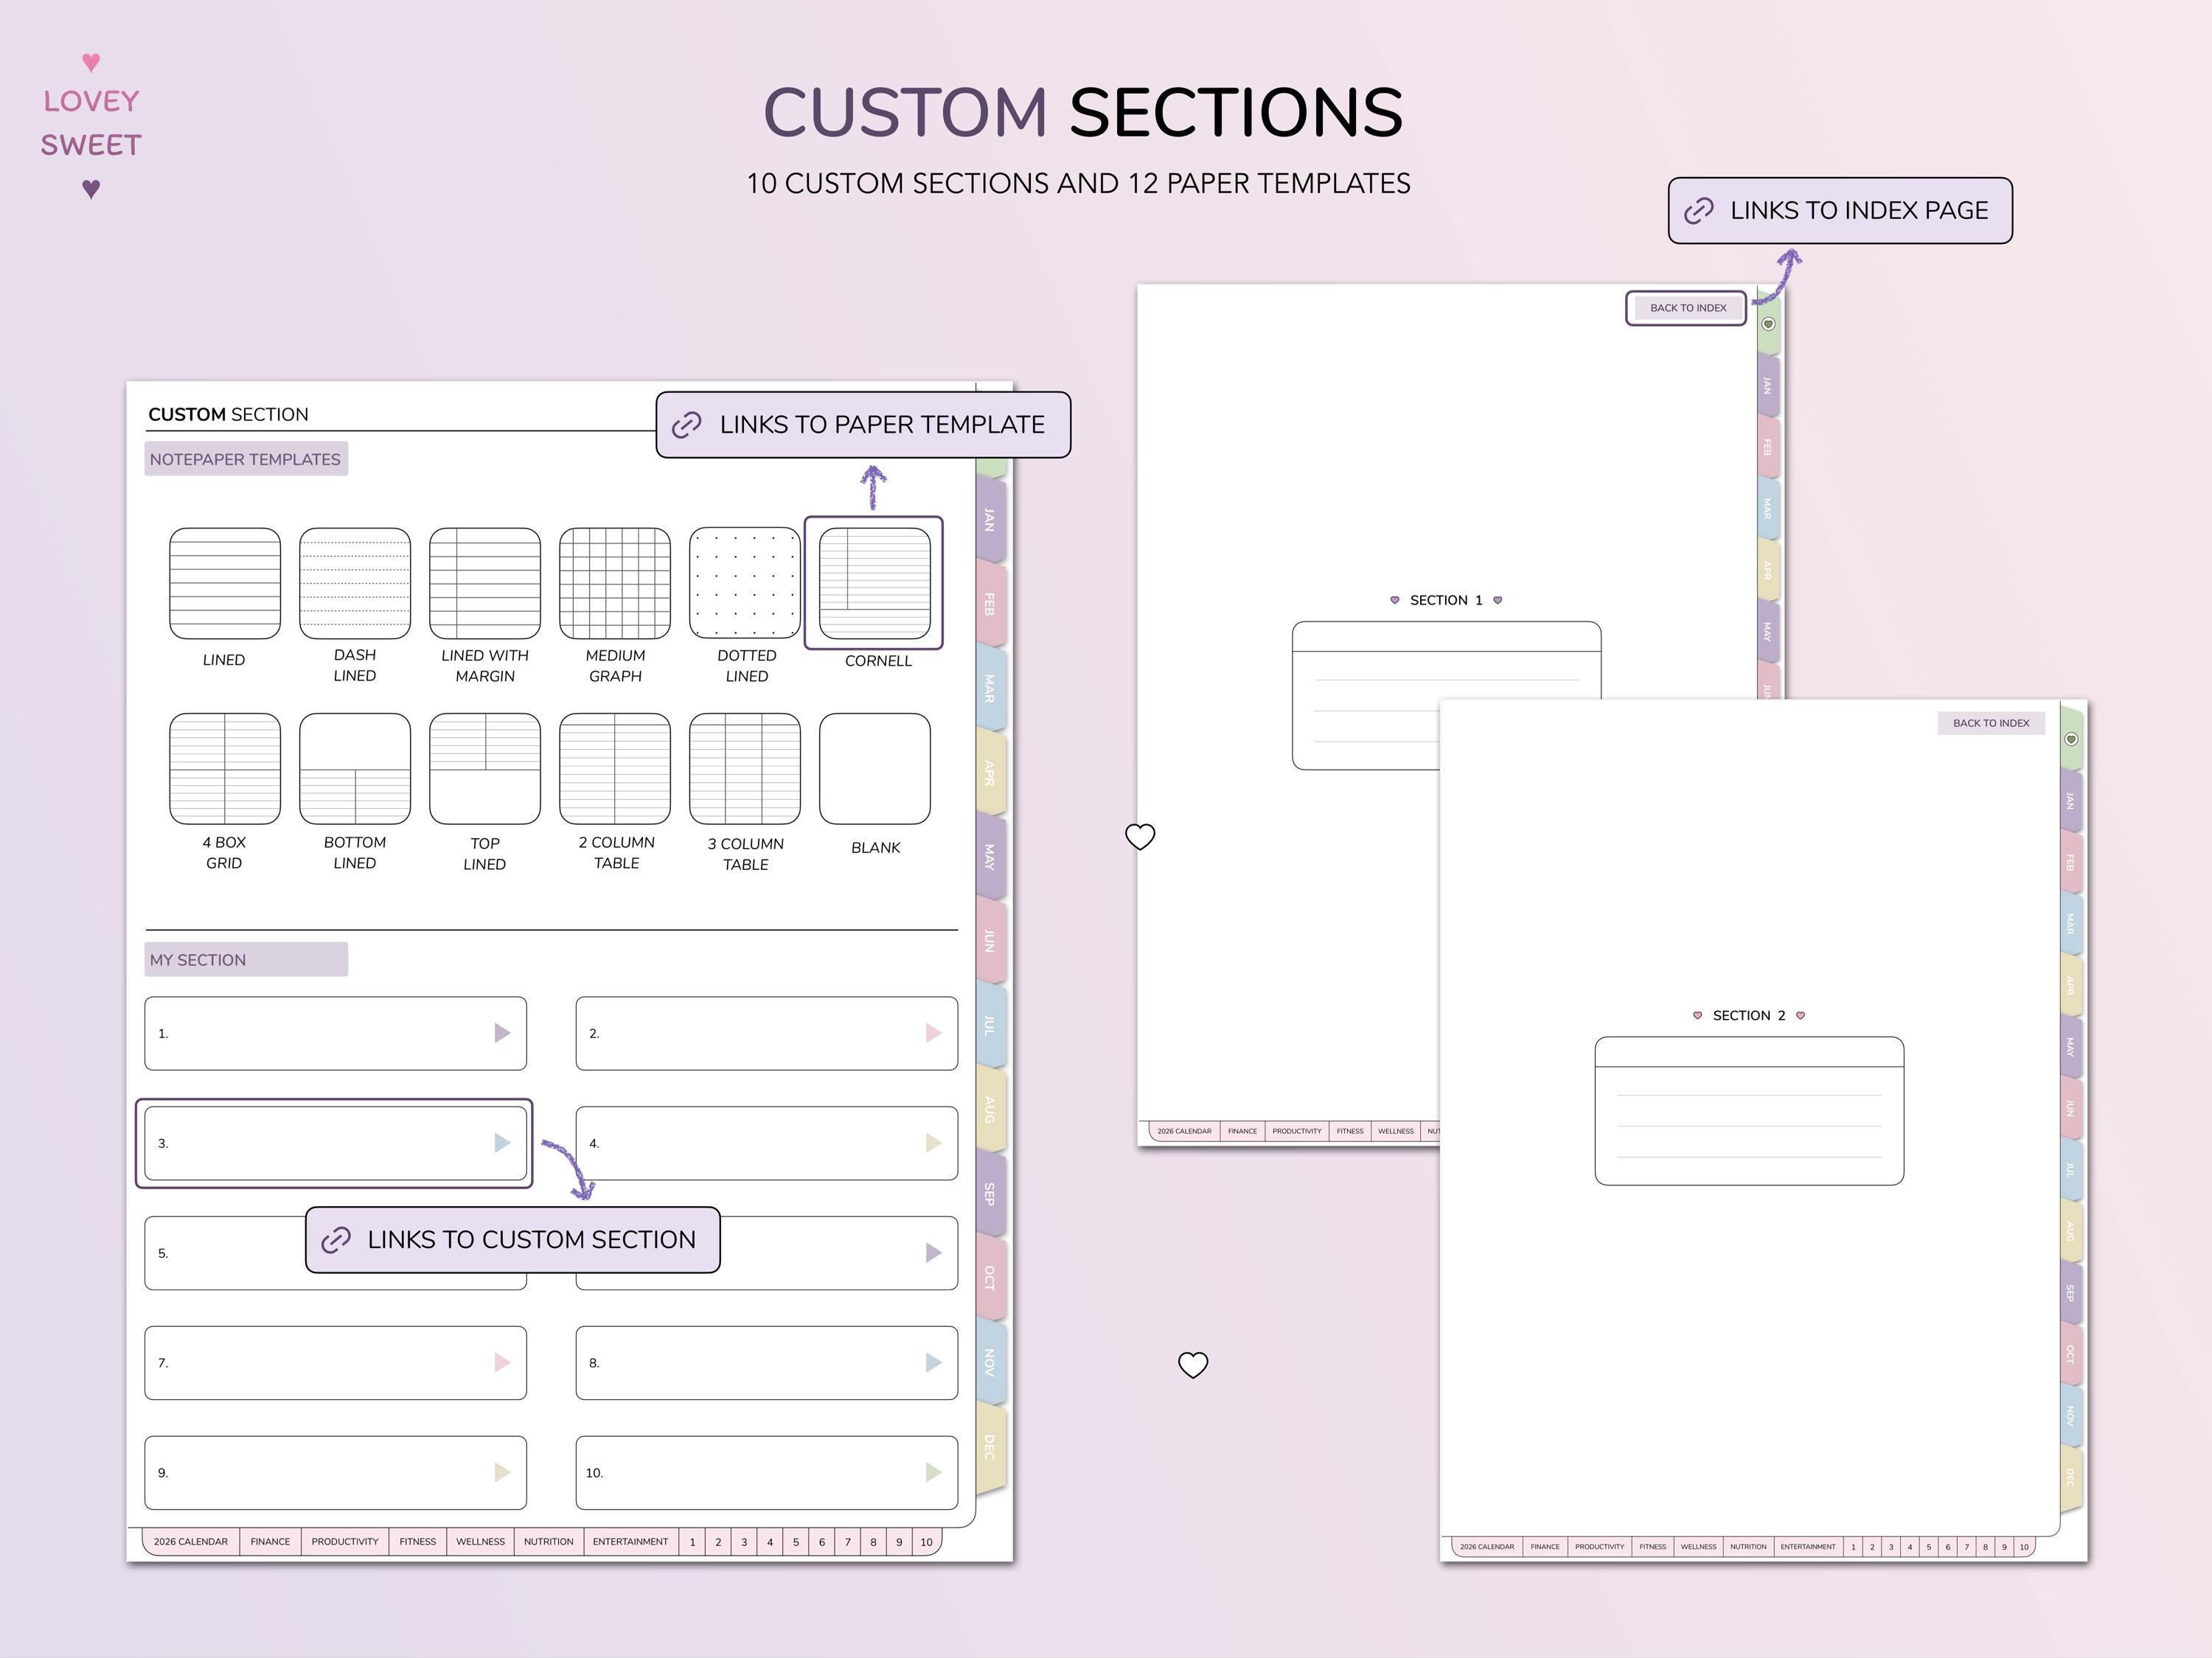Switch to the Finance tab on left page
Image resolution: width=2212 pixels, height=1658 pixels.
pyautogui.click(x=270, y=1542)
